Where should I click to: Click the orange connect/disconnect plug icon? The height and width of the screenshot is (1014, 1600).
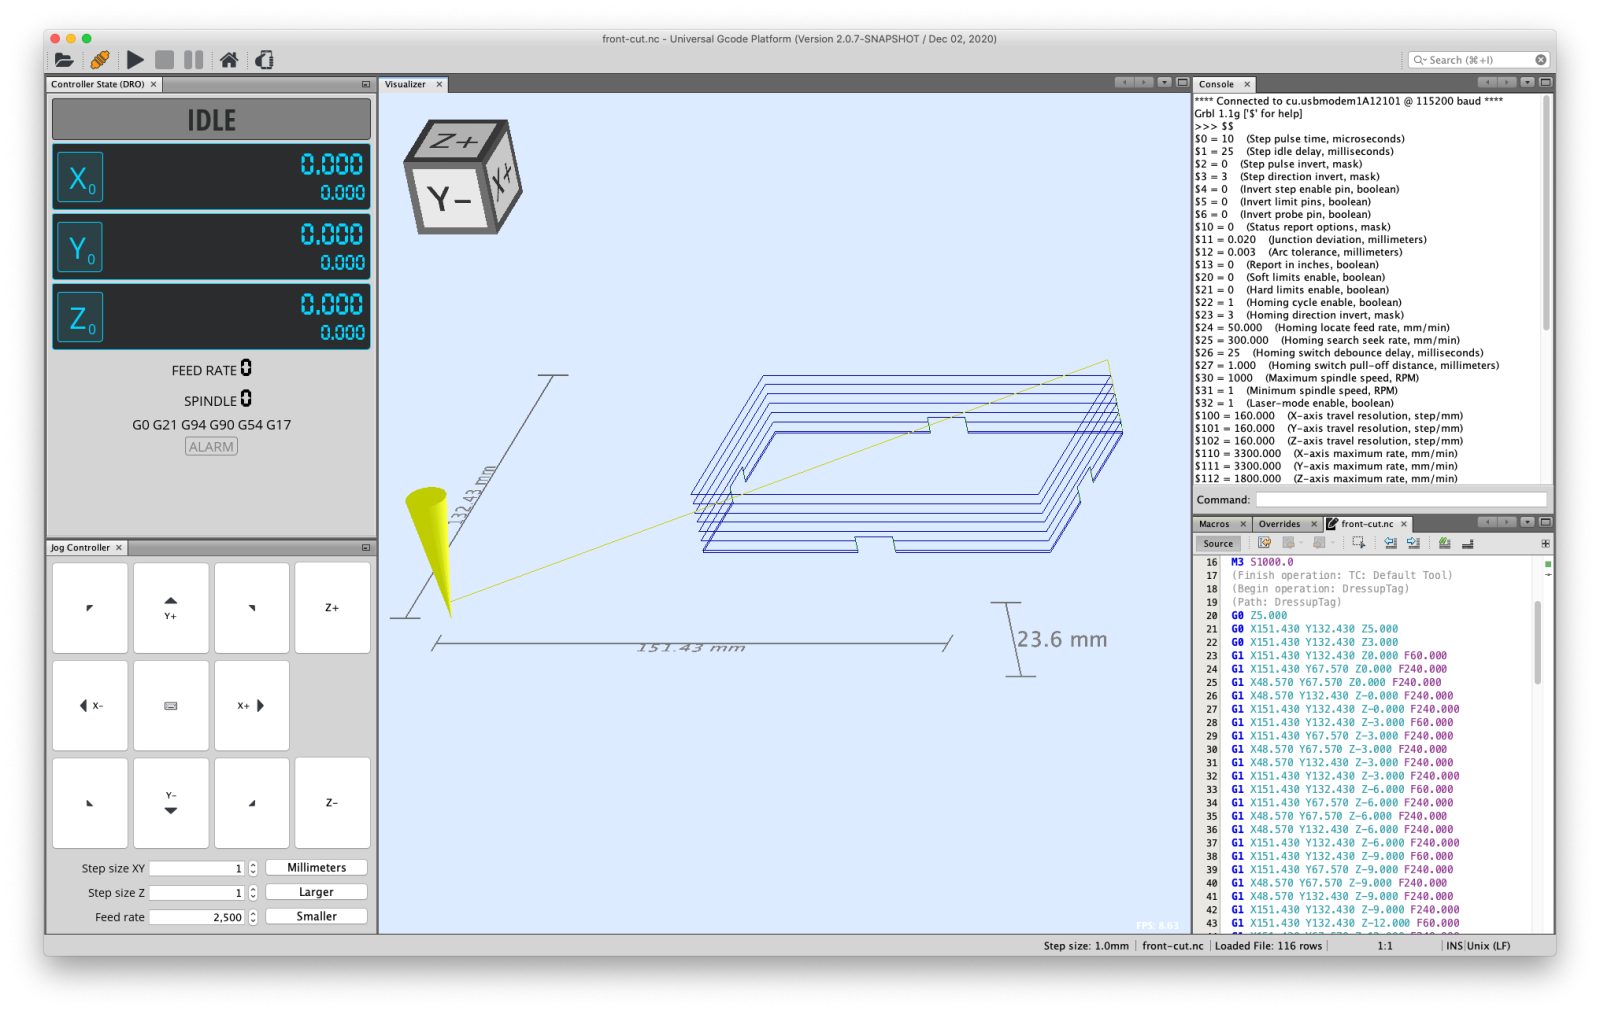pyautogui.click(x=100, y=60)
